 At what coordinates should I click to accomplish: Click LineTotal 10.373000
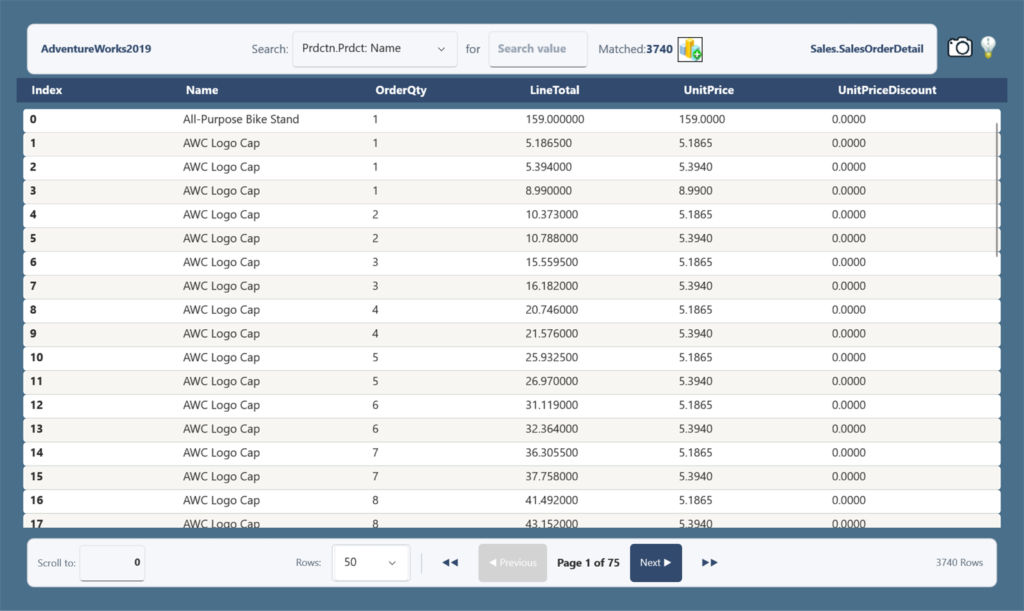(x=552, y=215)
